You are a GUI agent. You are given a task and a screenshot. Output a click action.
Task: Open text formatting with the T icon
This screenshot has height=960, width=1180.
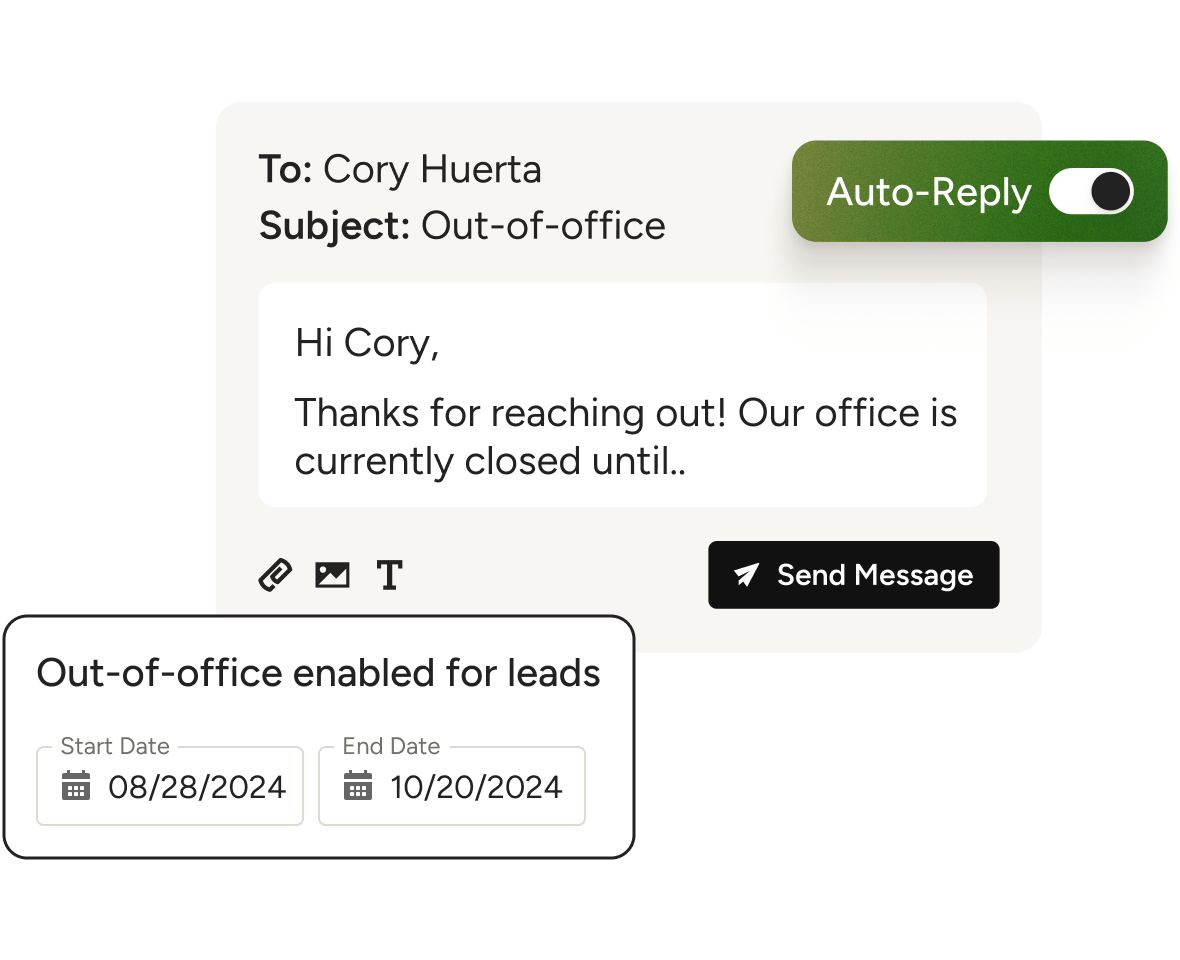pyautogui.click(x=389, y=575)
